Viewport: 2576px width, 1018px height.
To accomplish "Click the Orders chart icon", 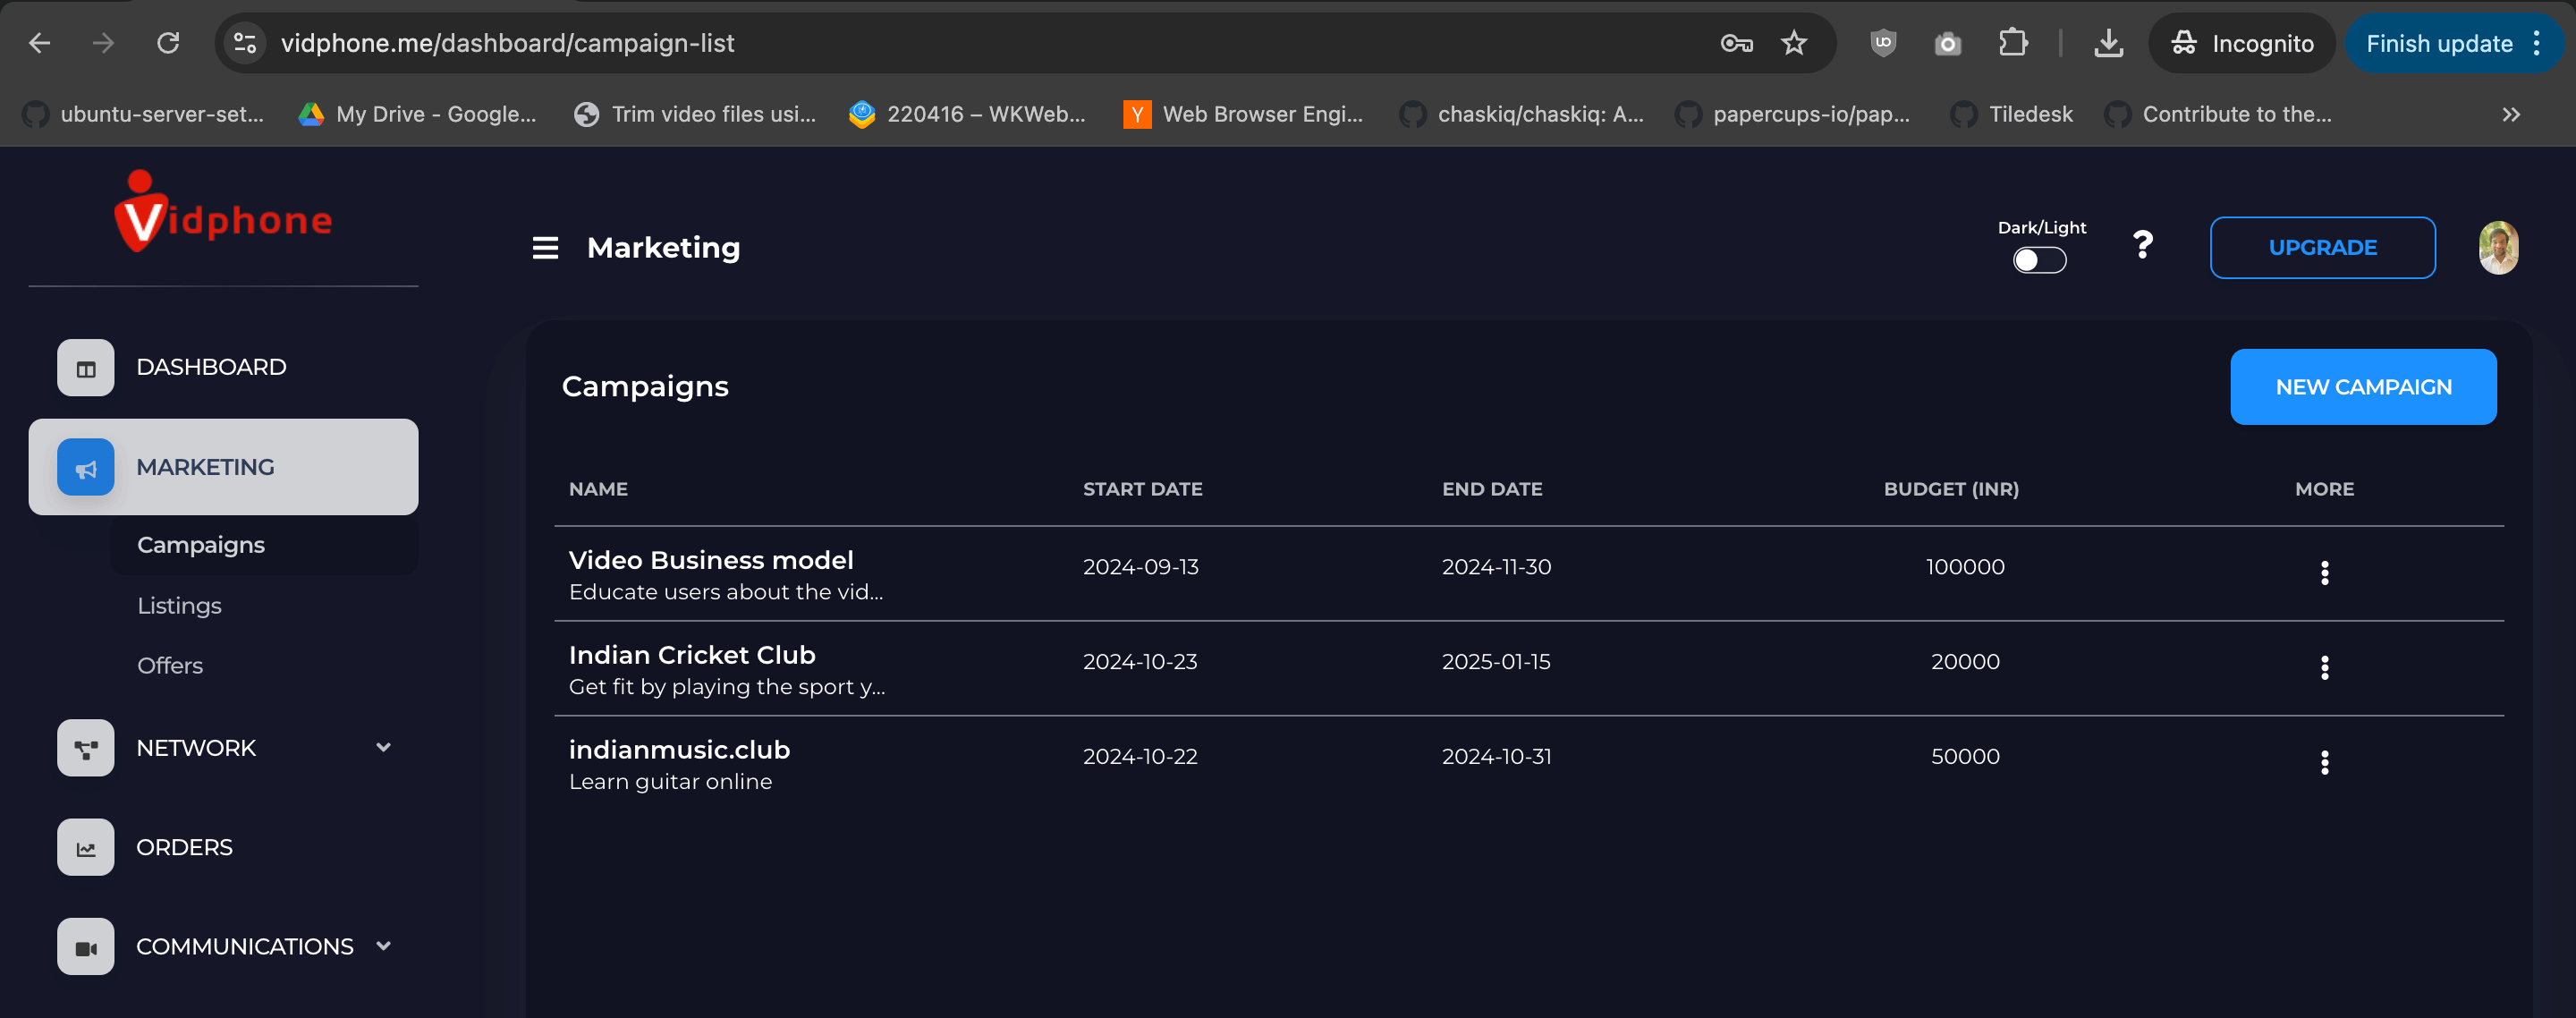I will pos(86,848).
